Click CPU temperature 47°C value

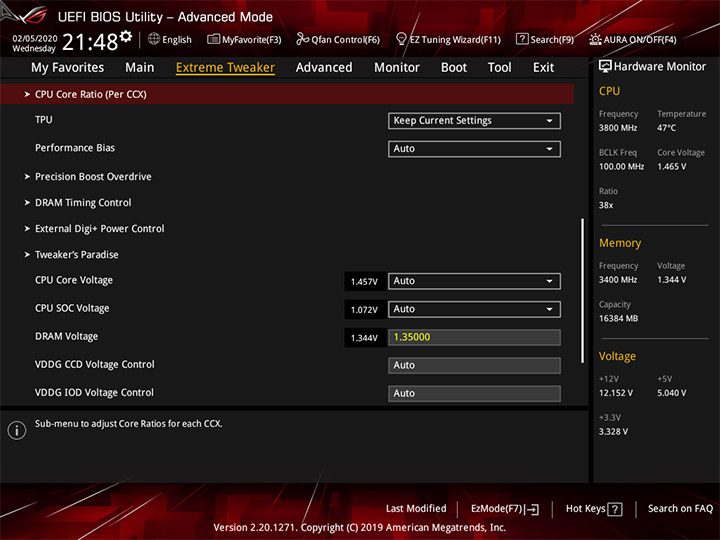click(x=666, y=128)
